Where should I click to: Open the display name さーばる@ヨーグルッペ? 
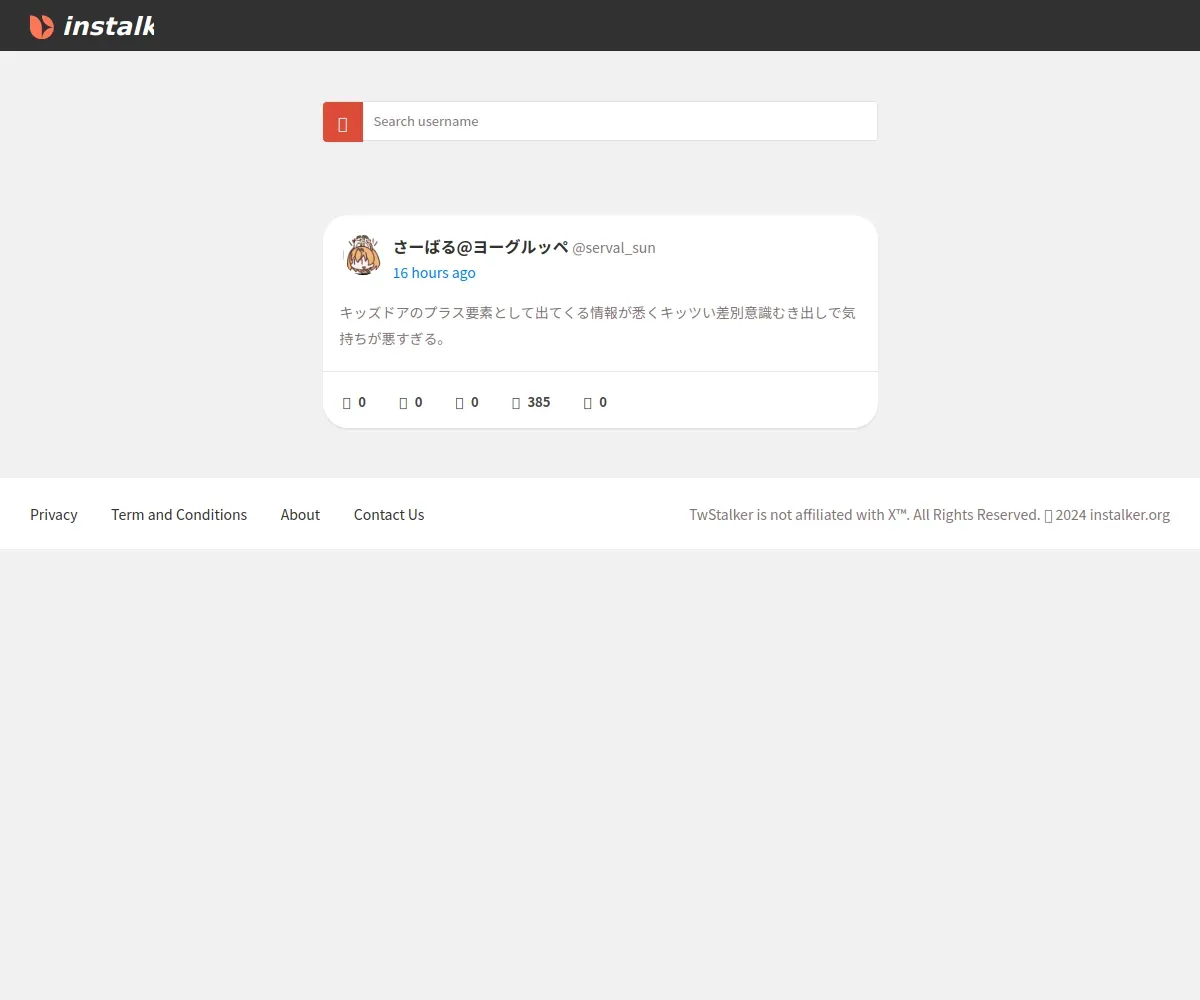[481, 247]
